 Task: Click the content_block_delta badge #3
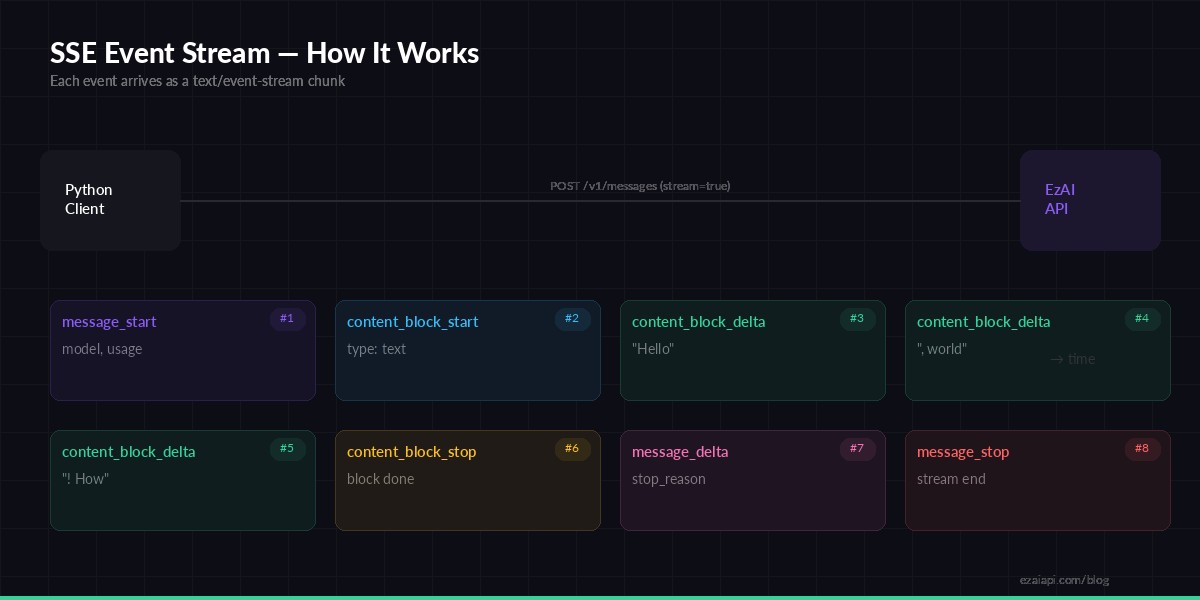858,319
